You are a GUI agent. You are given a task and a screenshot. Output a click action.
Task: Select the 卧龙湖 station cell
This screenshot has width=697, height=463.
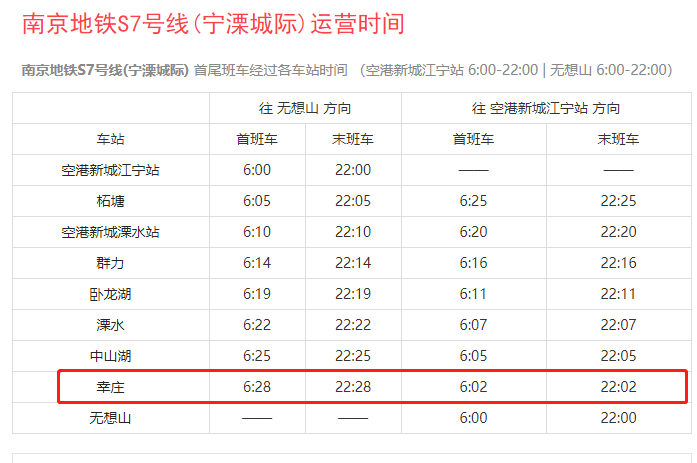(110, 294)
